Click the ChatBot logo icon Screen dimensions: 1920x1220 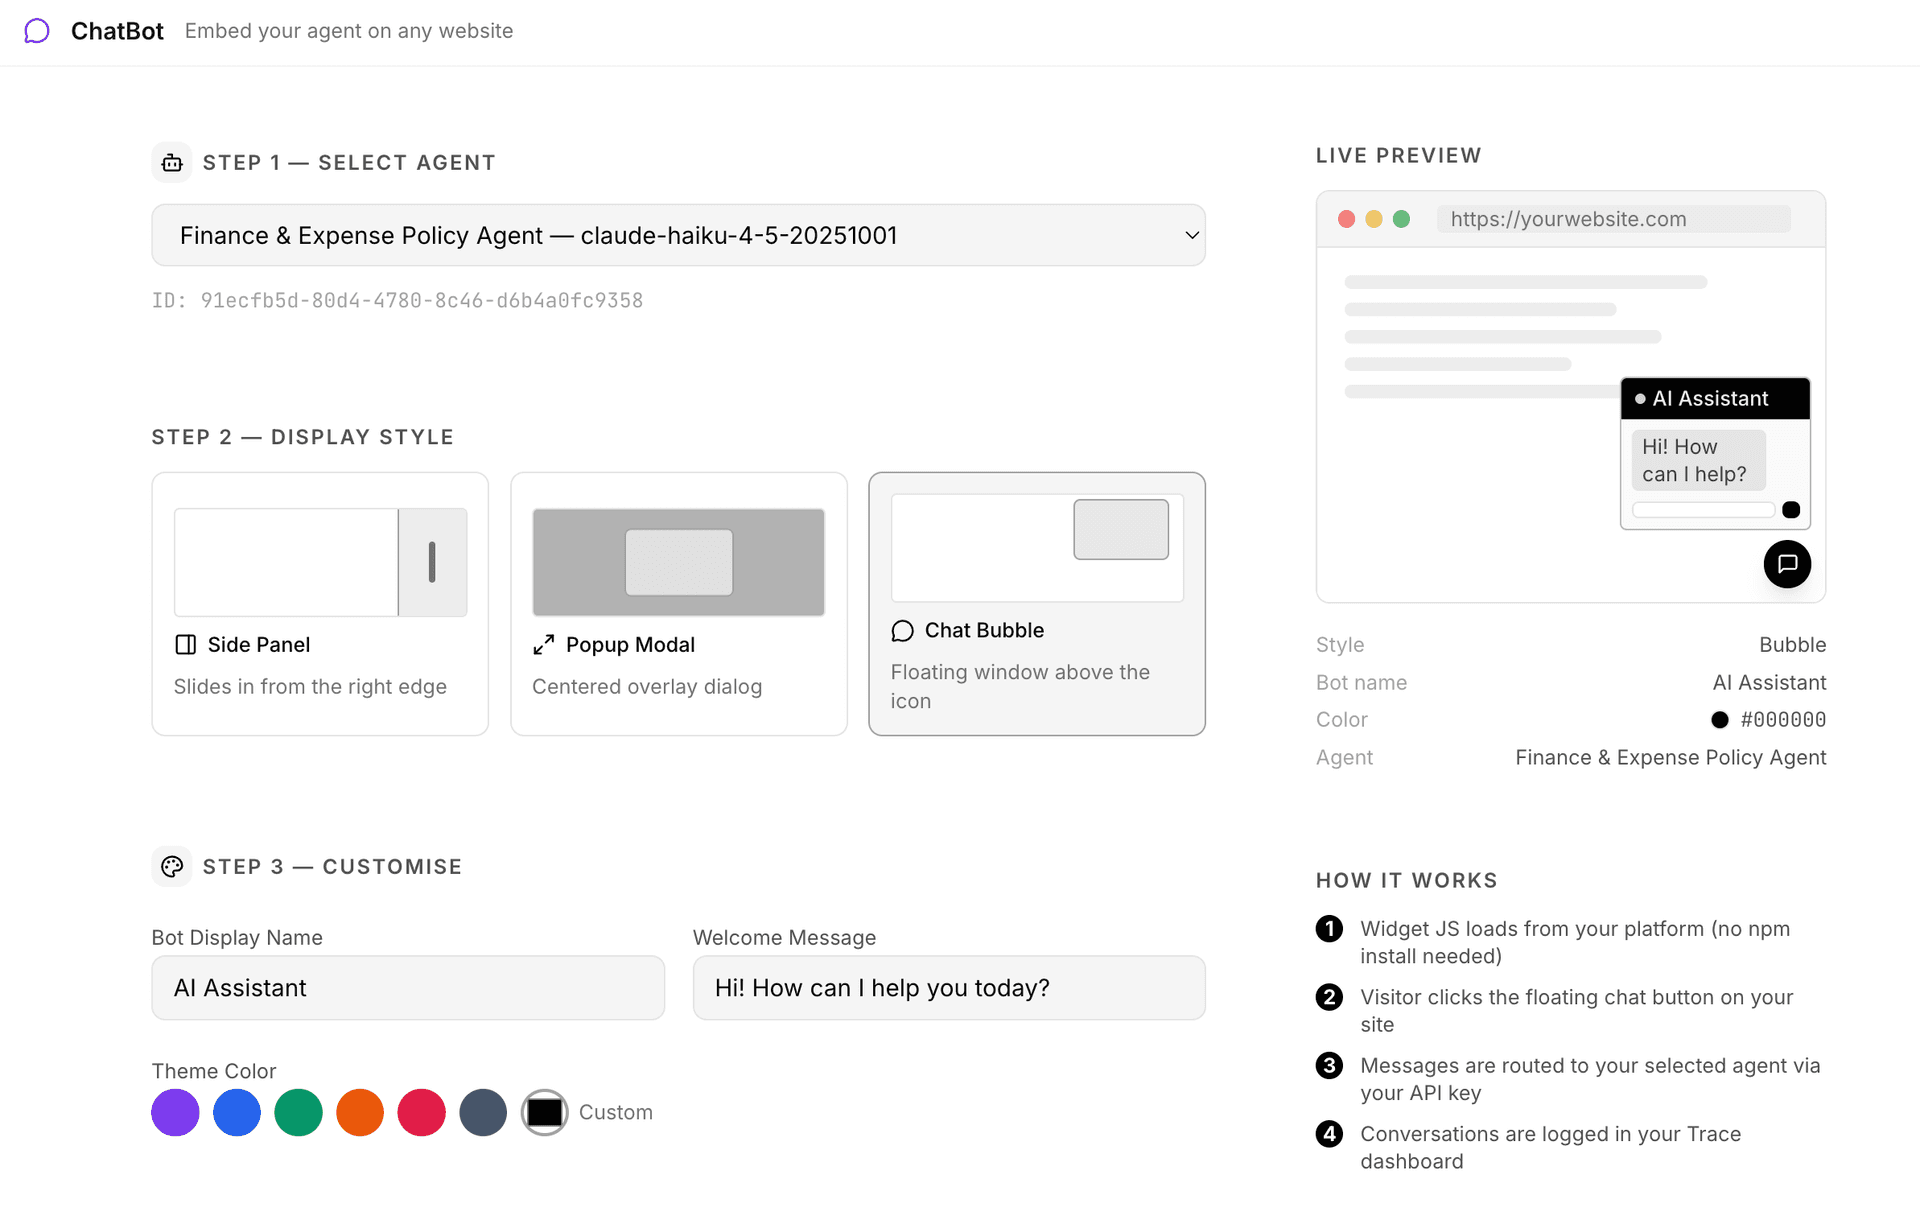[x=37, y=31]
